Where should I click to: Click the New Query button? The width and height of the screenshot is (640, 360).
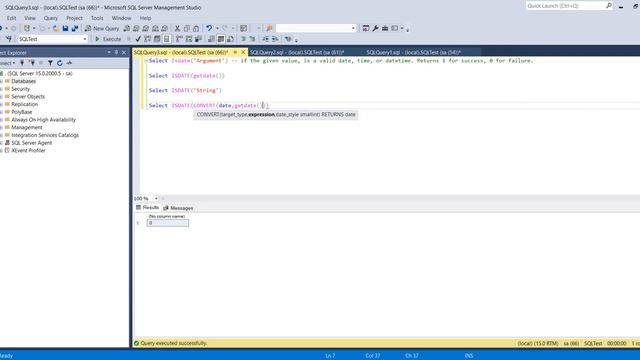(102, 29)
